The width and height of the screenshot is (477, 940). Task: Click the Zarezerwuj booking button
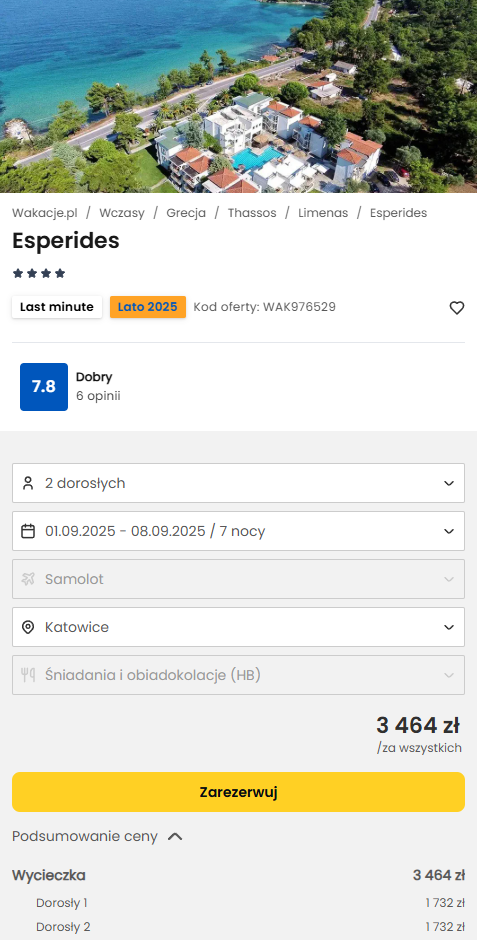click(238, 792)
